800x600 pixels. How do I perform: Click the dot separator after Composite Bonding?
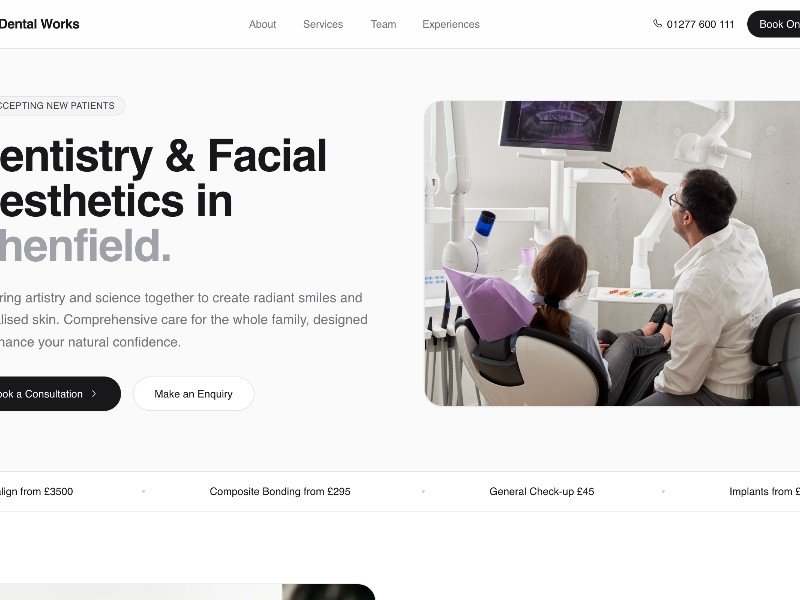coord(423,491)
